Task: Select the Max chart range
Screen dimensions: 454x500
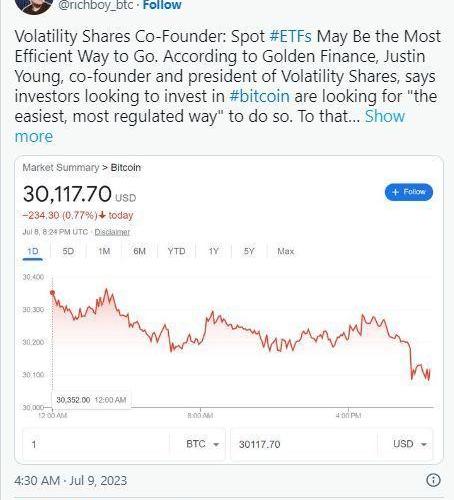Action: tap(286, 251)
